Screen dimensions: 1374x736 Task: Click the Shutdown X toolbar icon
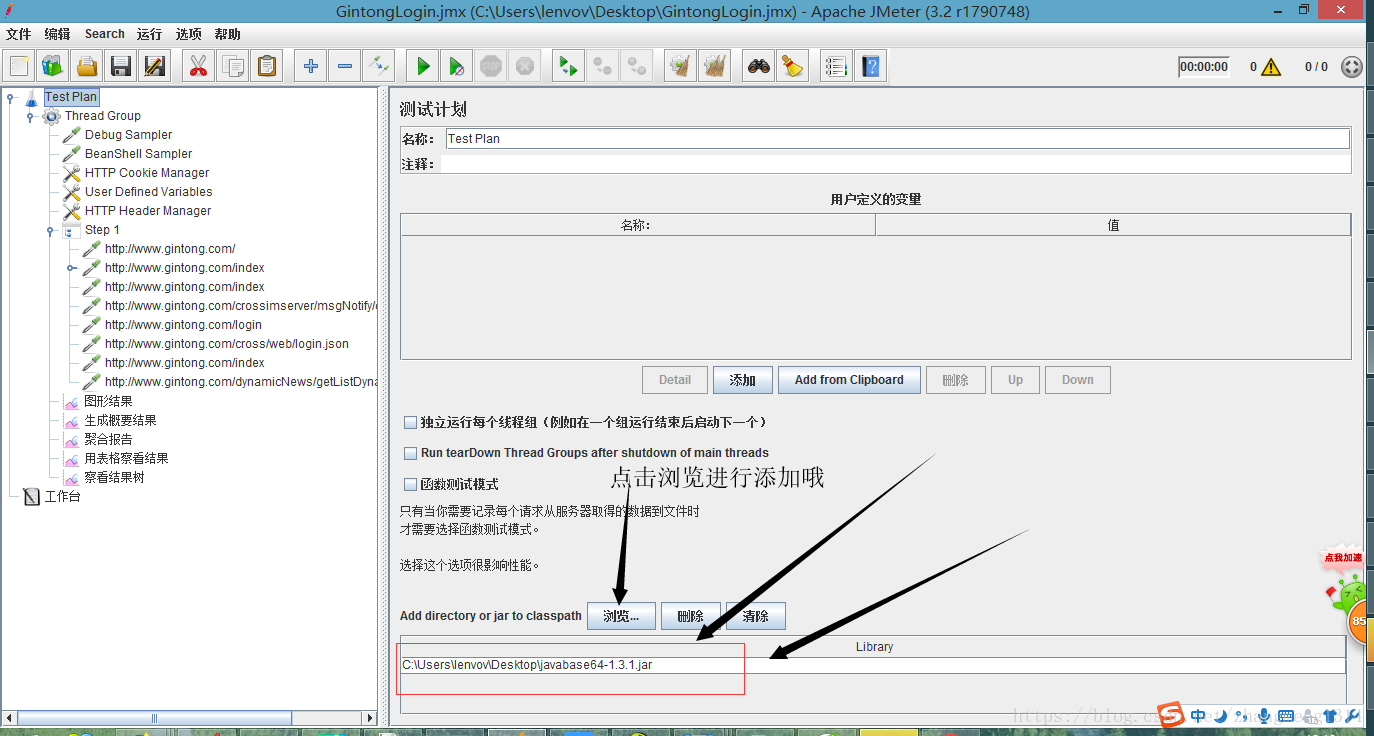[524, 67]
